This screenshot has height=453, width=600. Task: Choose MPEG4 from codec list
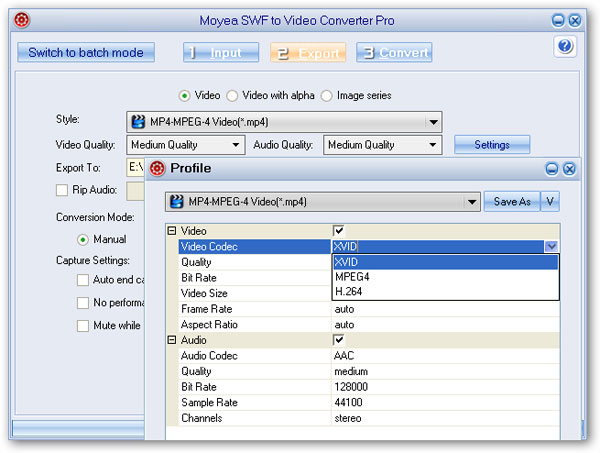[x=445, y=277]
